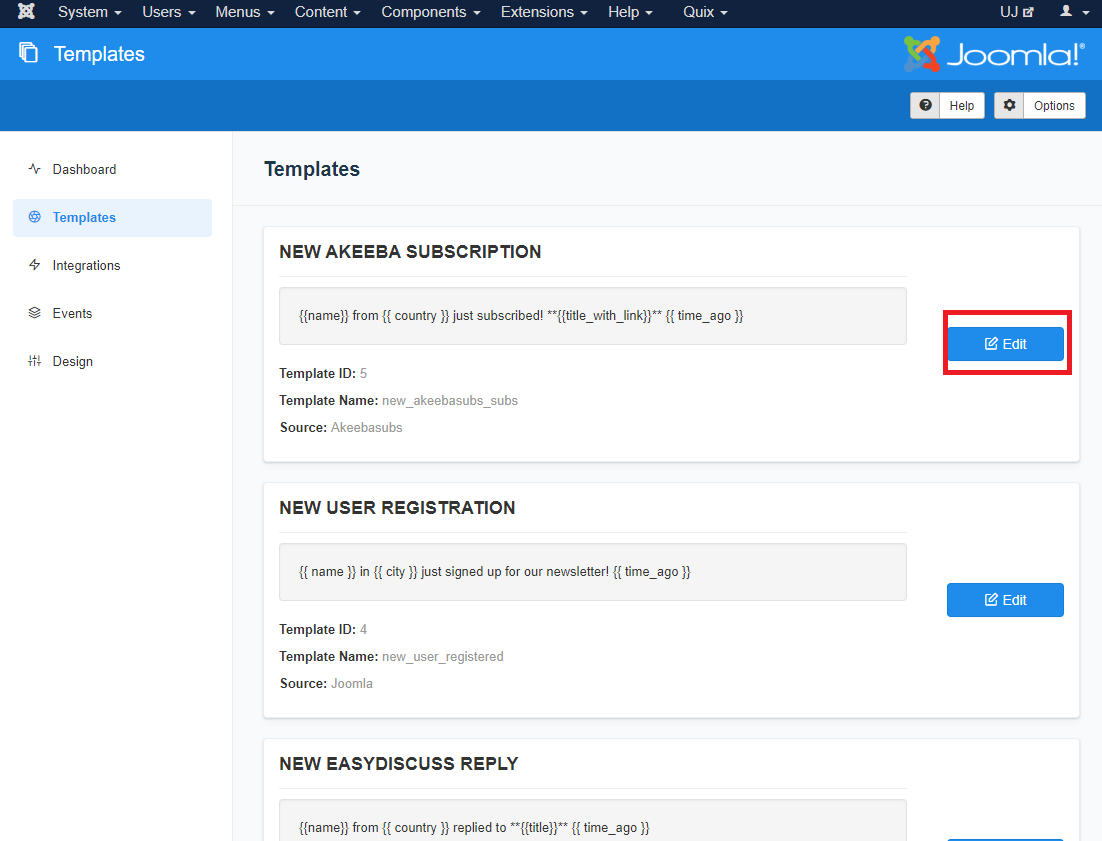Open the user account dropdown icon
The width and height of the screenshot is (1102, 841).
click(1075, 11)
